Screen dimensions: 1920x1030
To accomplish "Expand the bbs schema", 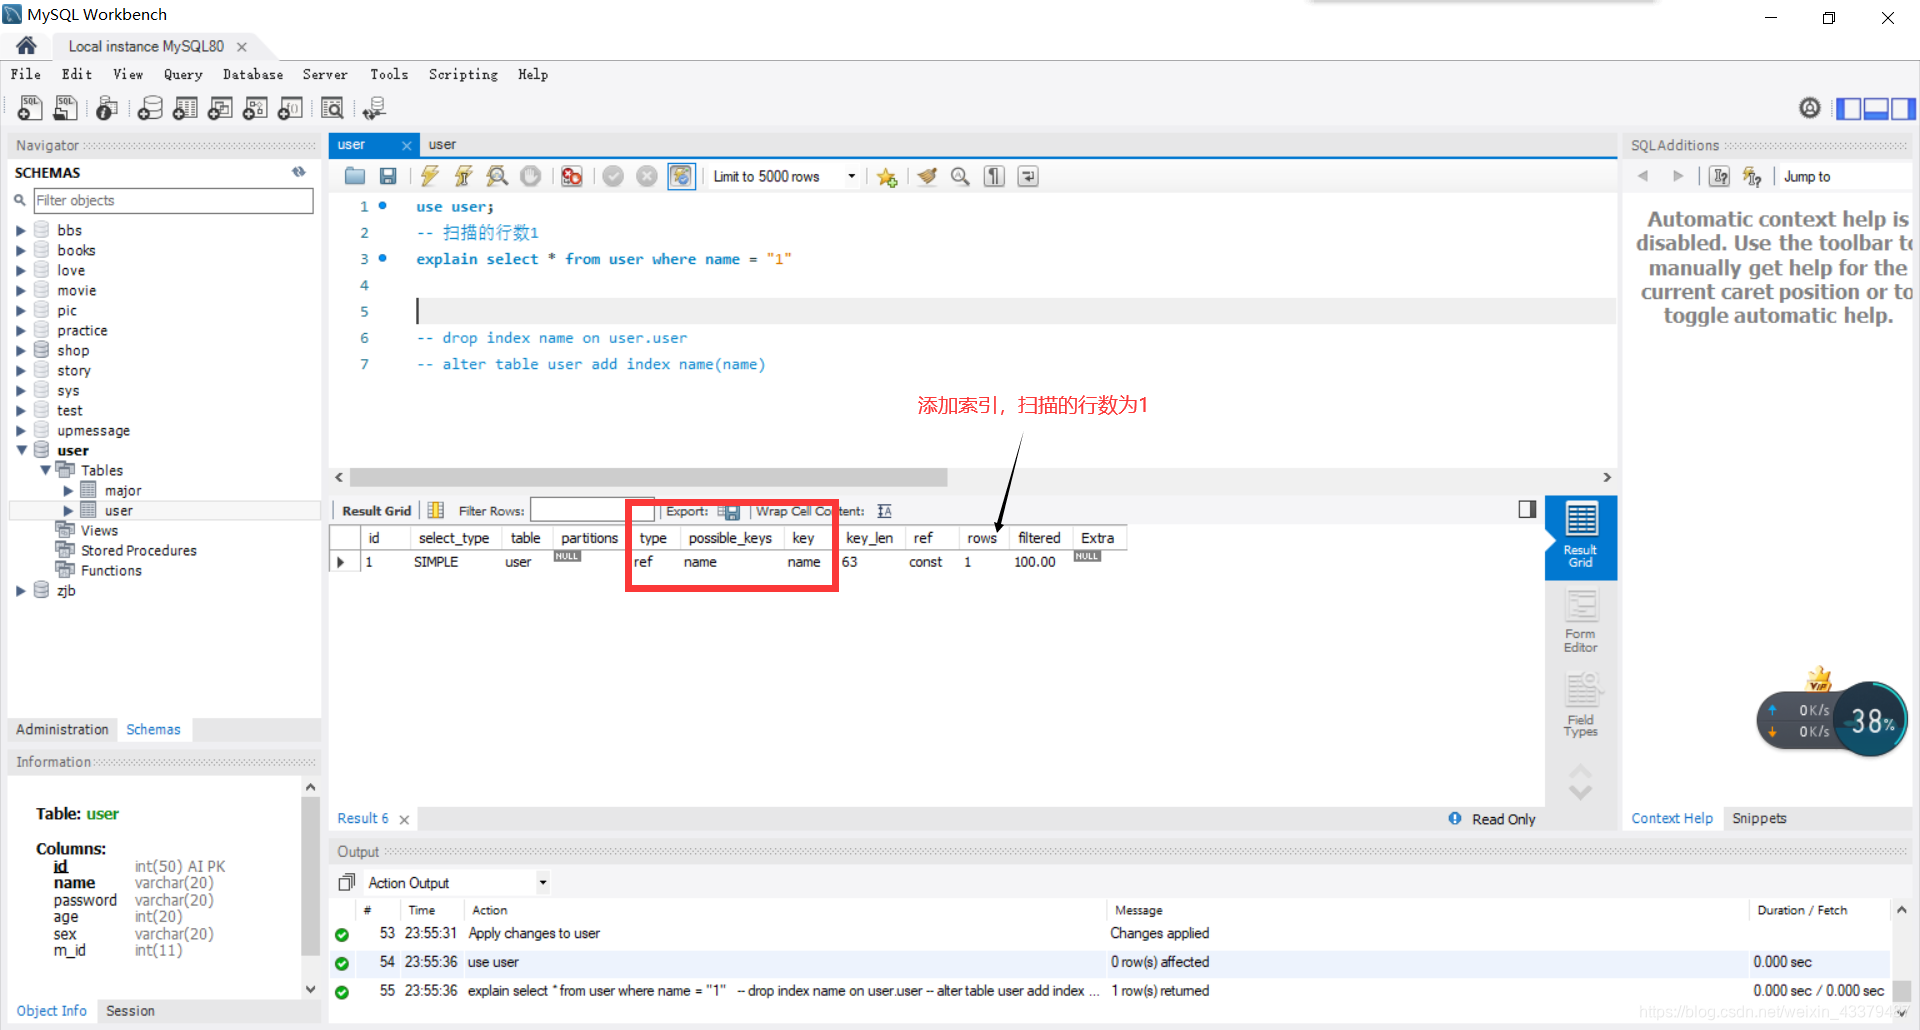I will [x=21, y=231].
